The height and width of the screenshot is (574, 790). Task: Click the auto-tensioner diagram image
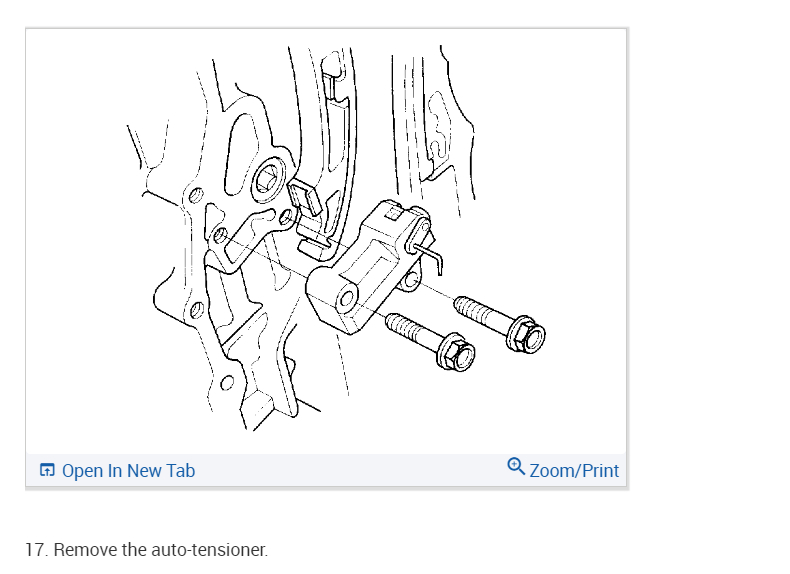[x=326, y=241]
